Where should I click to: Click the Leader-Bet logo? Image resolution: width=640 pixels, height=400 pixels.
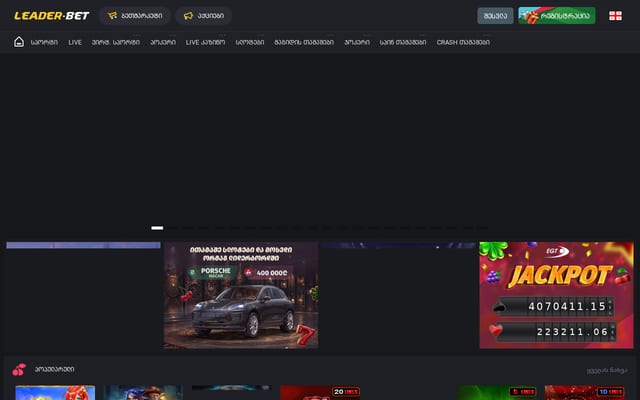tap(52, 16)
